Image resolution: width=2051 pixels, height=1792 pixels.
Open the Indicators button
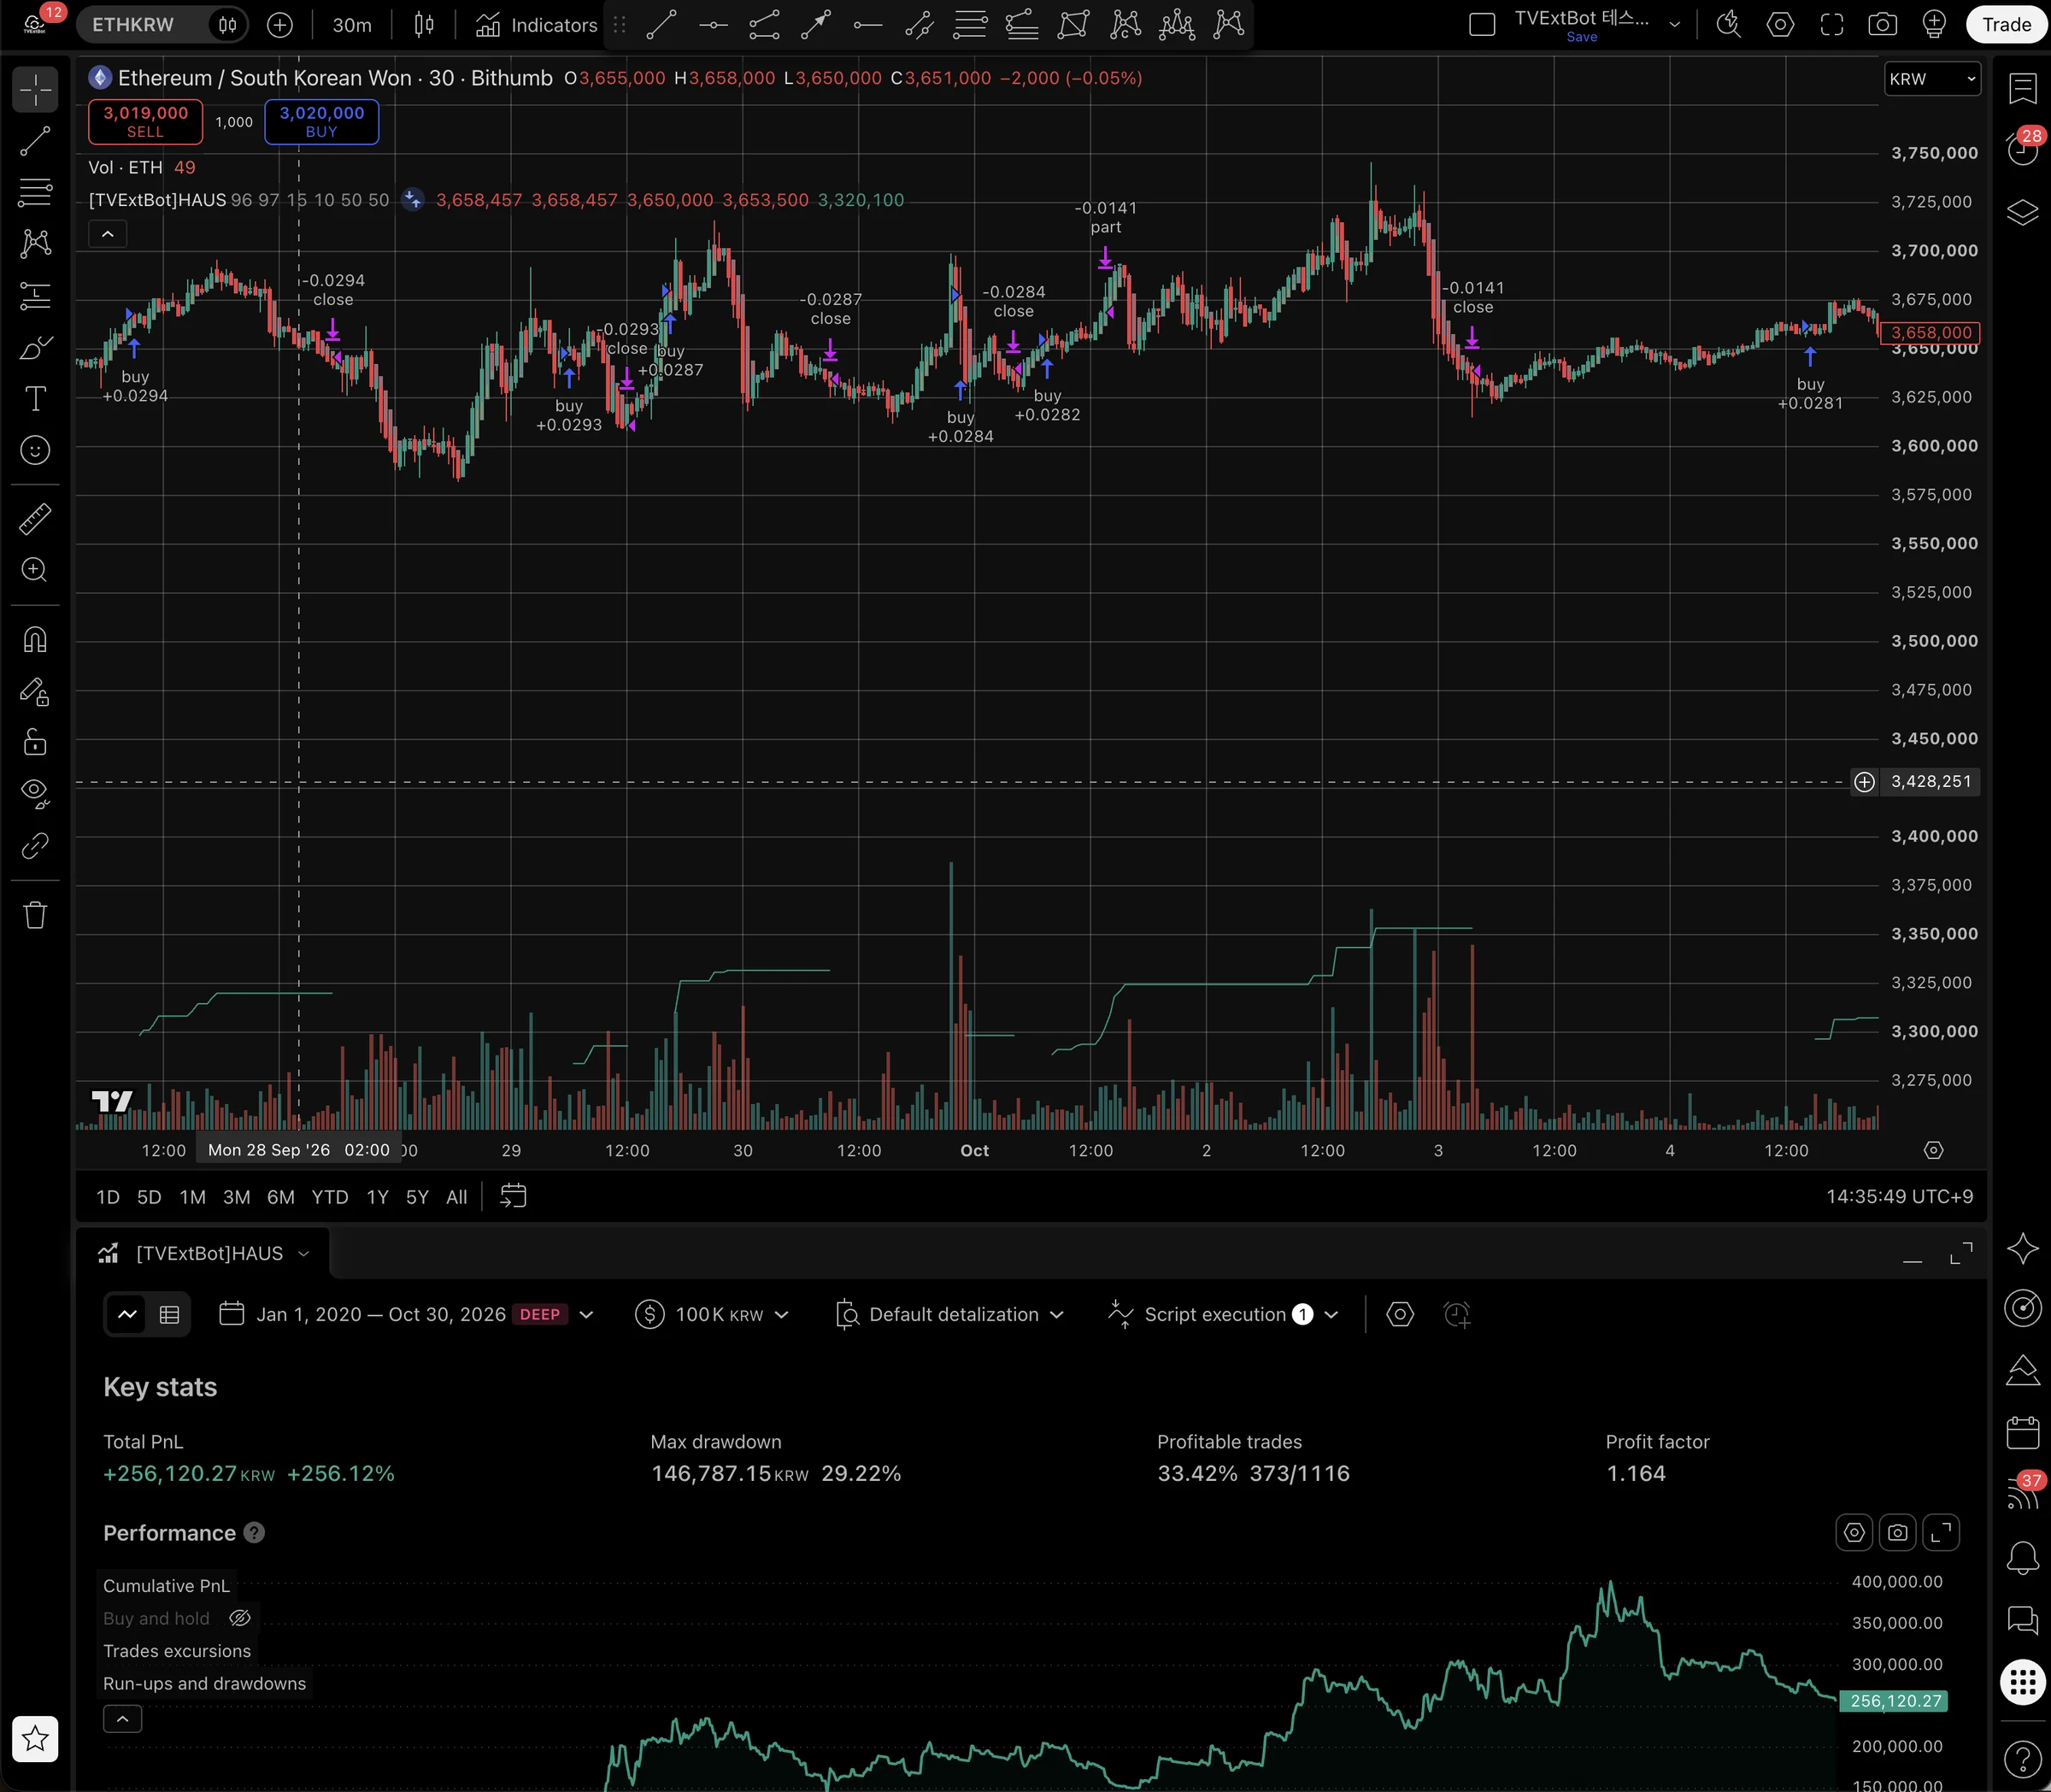[x=536, y=25]
